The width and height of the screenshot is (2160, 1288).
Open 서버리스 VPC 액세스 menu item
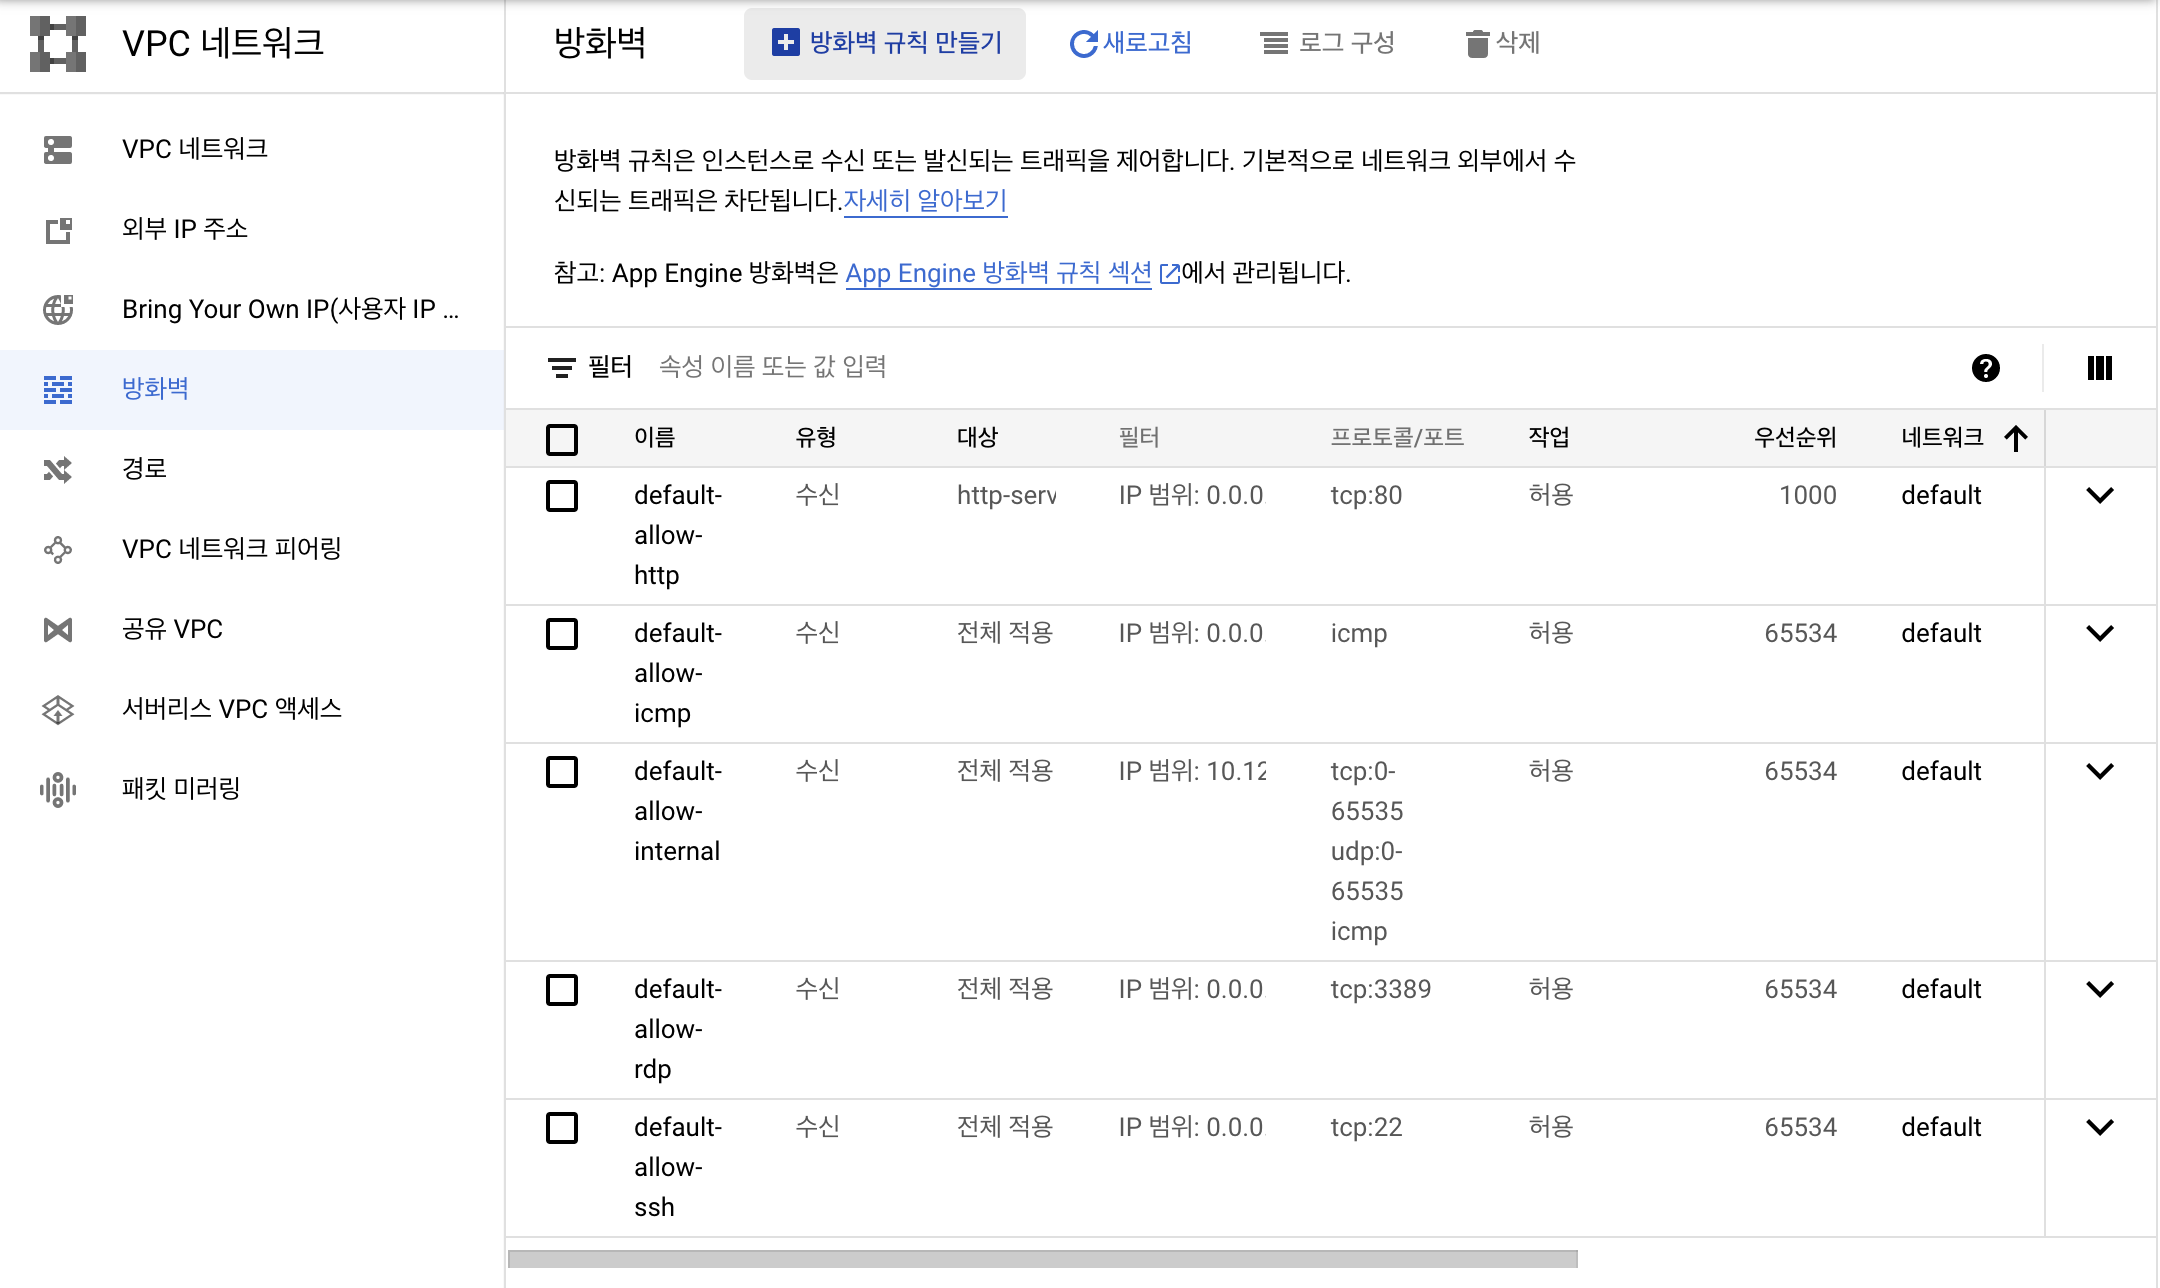(x=231, y=709)
